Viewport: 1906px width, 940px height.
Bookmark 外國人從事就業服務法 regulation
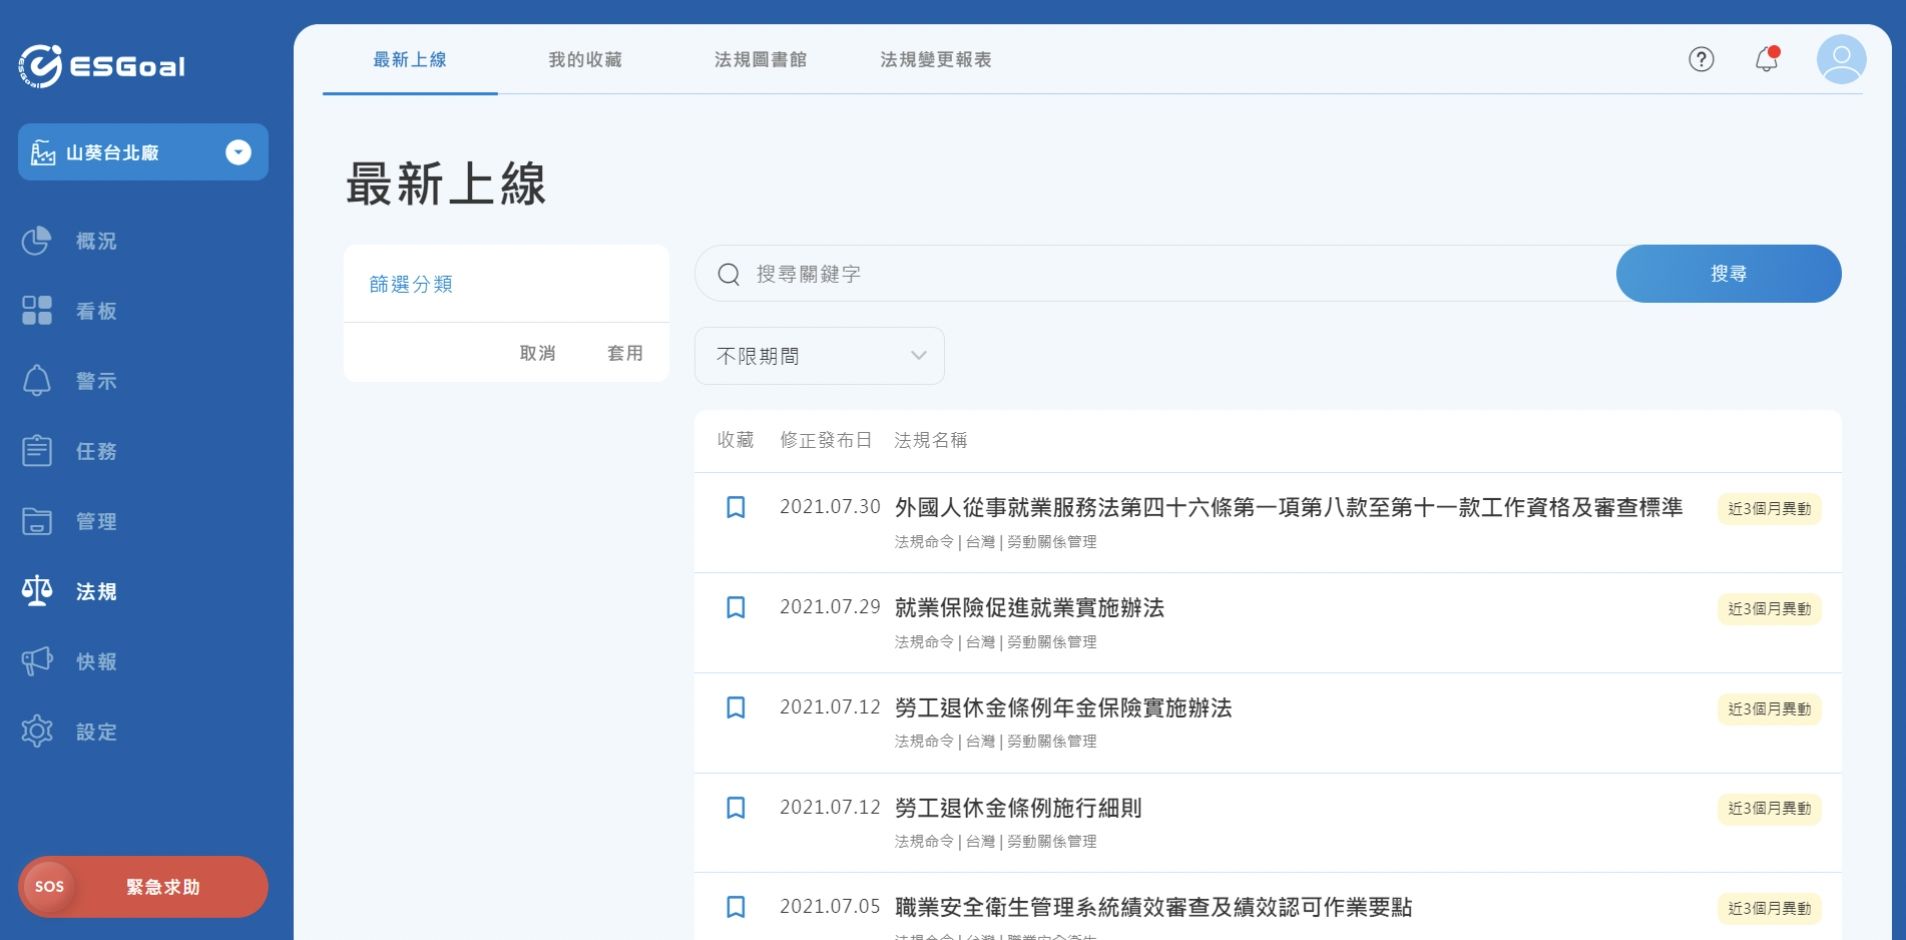[735, 508]
